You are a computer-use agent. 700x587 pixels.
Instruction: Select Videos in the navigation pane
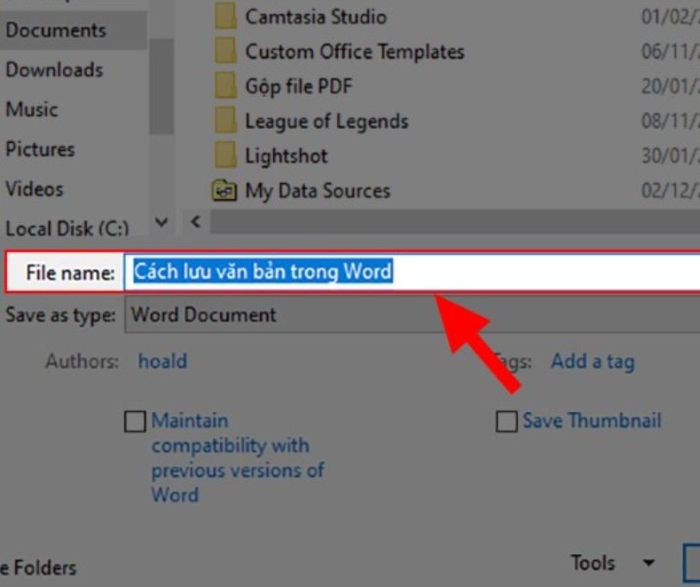pyautogui.click(x=35, y=189)
